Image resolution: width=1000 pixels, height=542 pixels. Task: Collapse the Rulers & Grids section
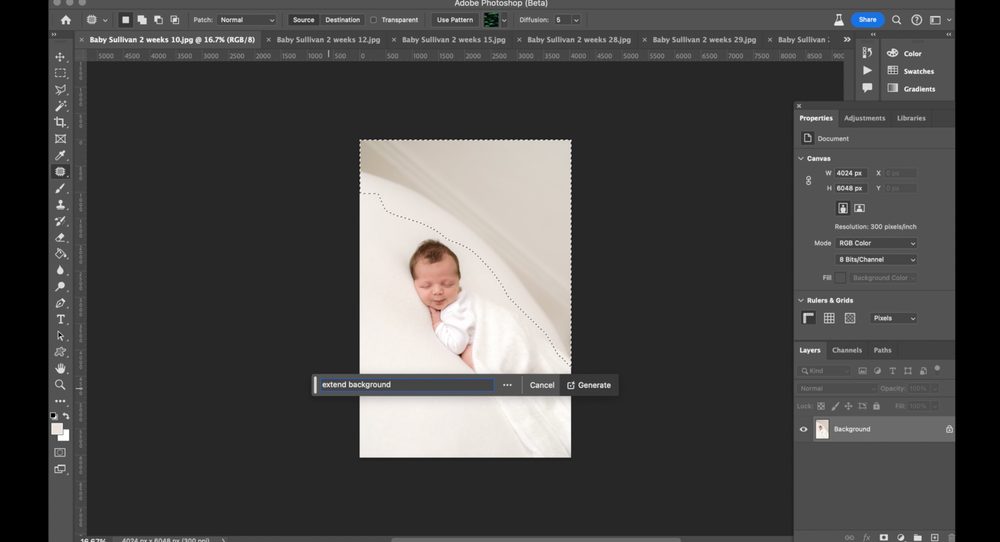click(x=801, y=300)
